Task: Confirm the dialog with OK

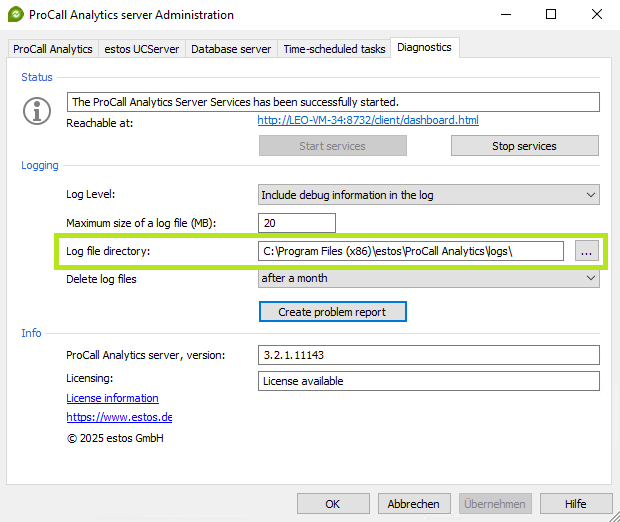Action: point(333,503)
